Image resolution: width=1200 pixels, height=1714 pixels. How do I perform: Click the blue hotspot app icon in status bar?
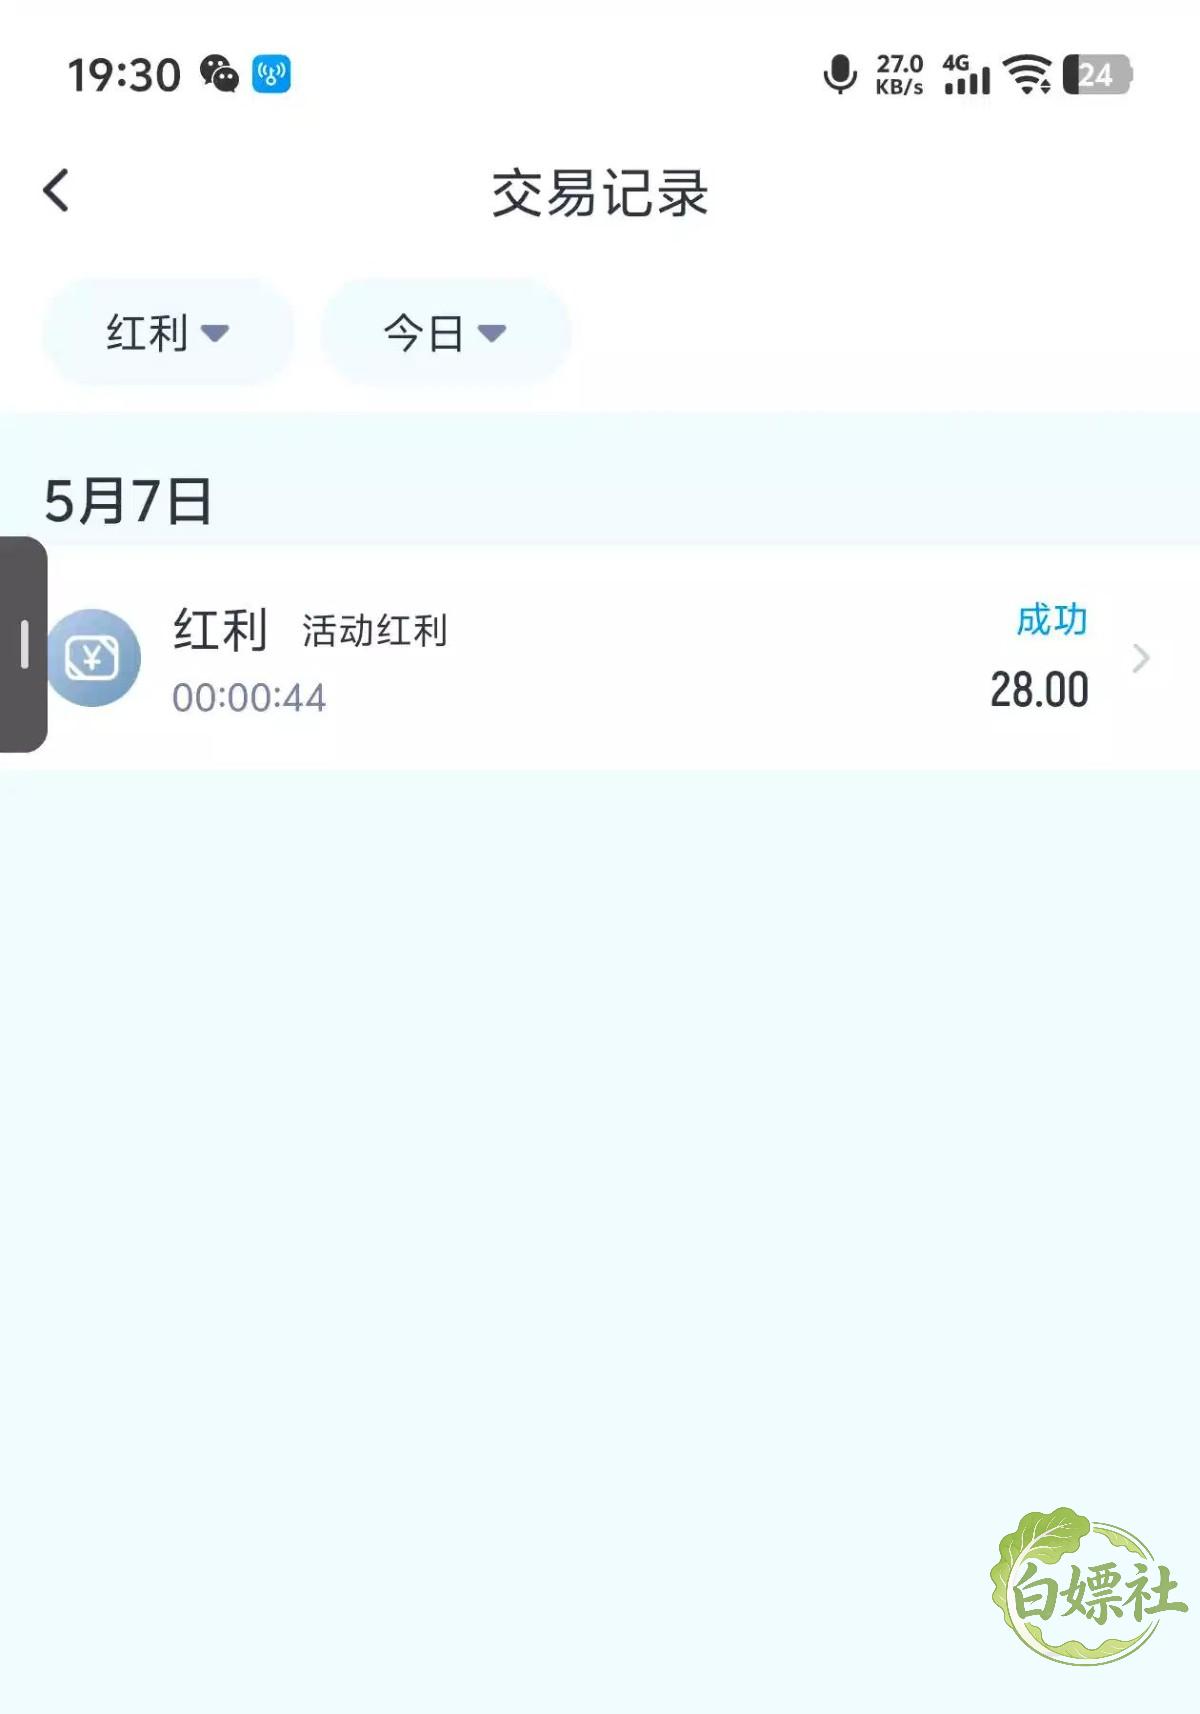tap(271, 74)
